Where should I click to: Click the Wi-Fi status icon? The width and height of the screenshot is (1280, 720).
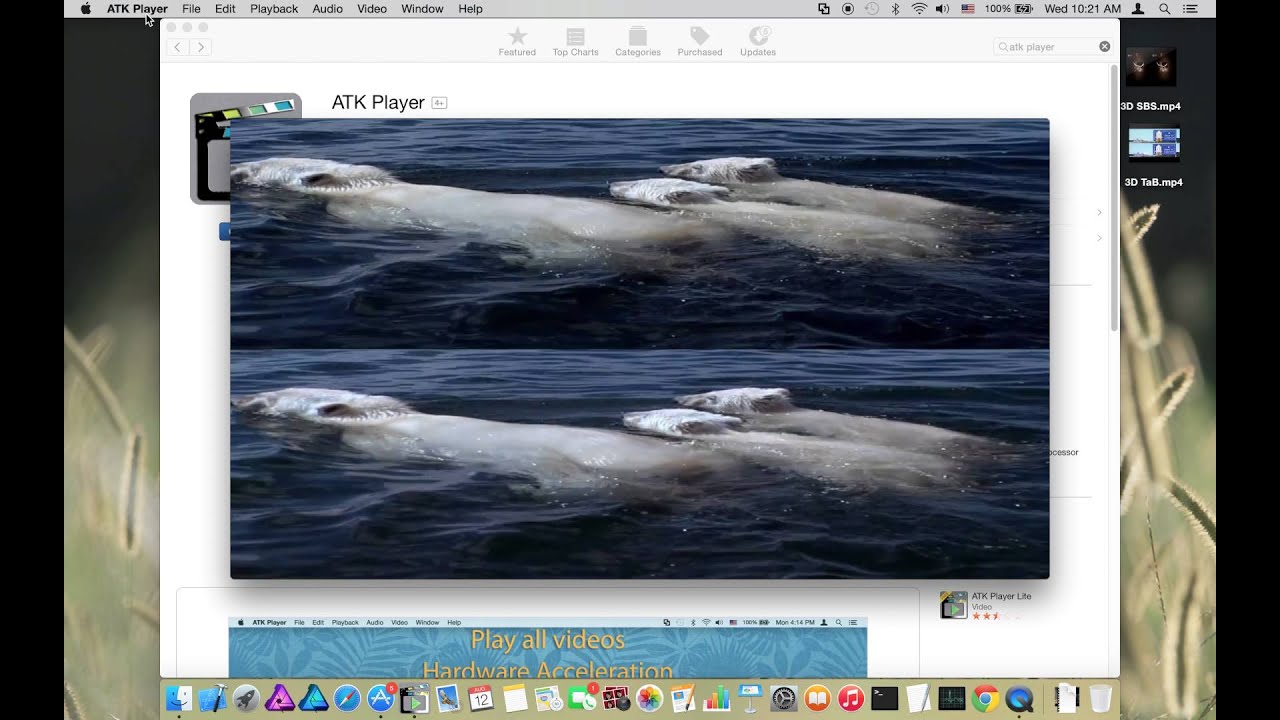pos(919,9)
